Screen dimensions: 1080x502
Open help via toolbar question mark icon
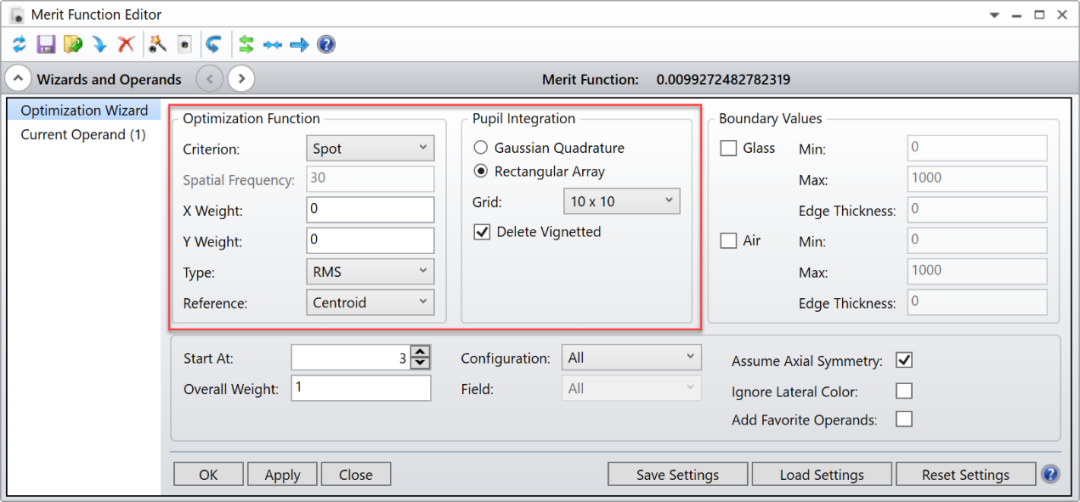point(326,45)
